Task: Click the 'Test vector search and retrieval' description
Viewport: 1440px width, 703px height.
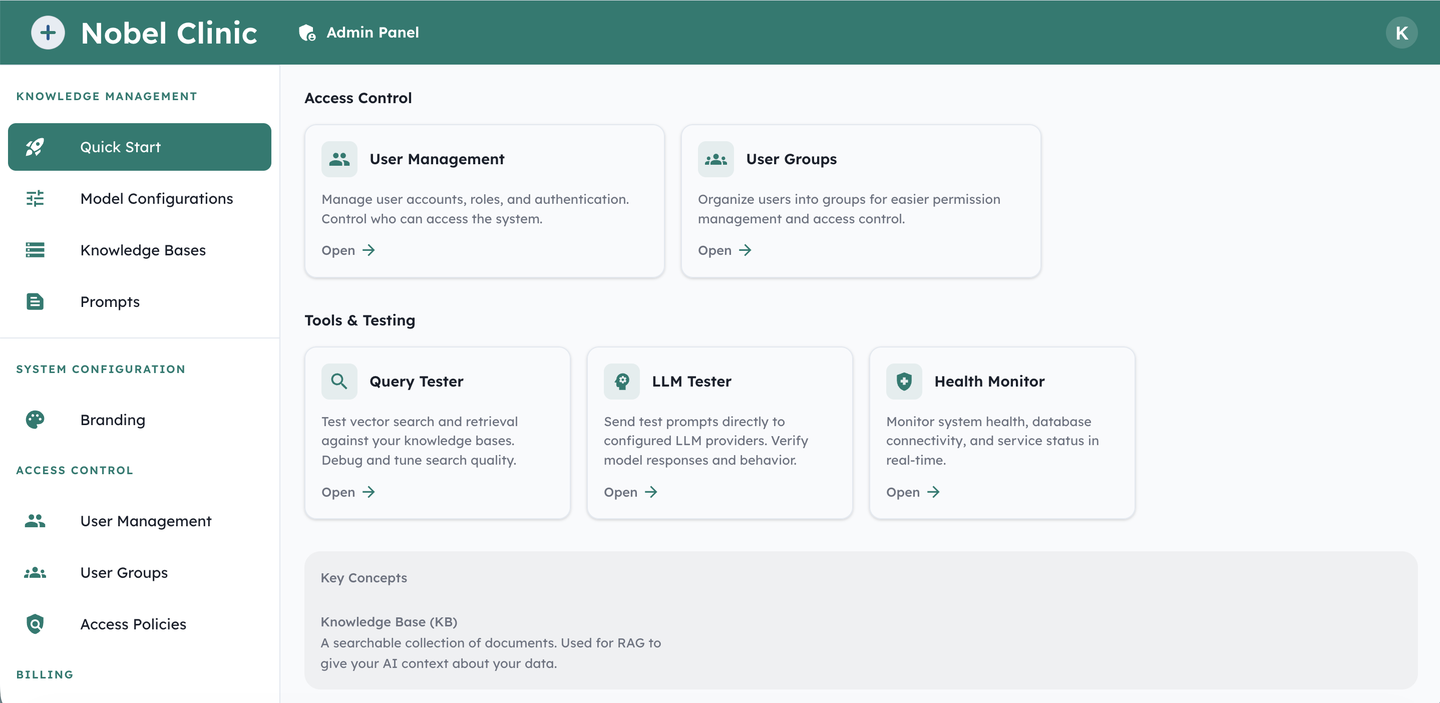Action: point(420,441)
